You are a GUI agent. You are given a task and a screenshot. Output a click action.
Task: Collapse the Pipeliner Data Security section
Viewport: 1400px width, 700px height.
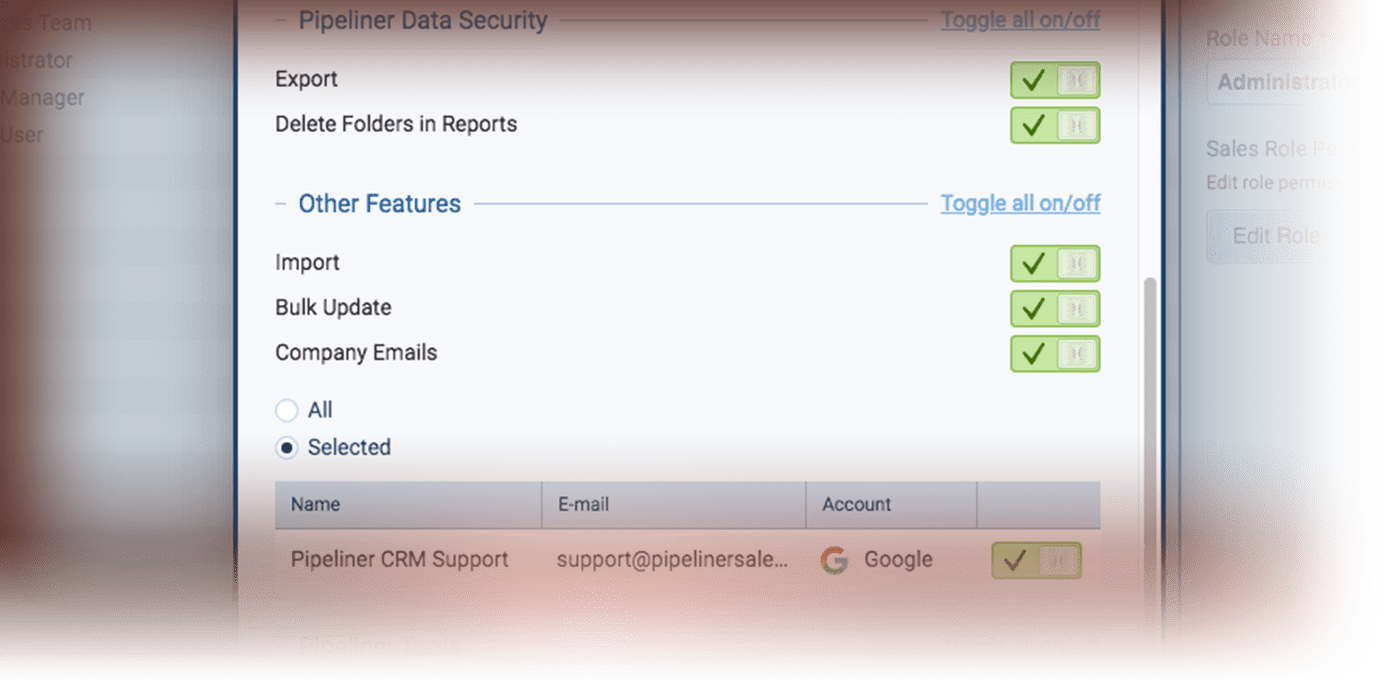pyautogui.click(x=278, y=19)
